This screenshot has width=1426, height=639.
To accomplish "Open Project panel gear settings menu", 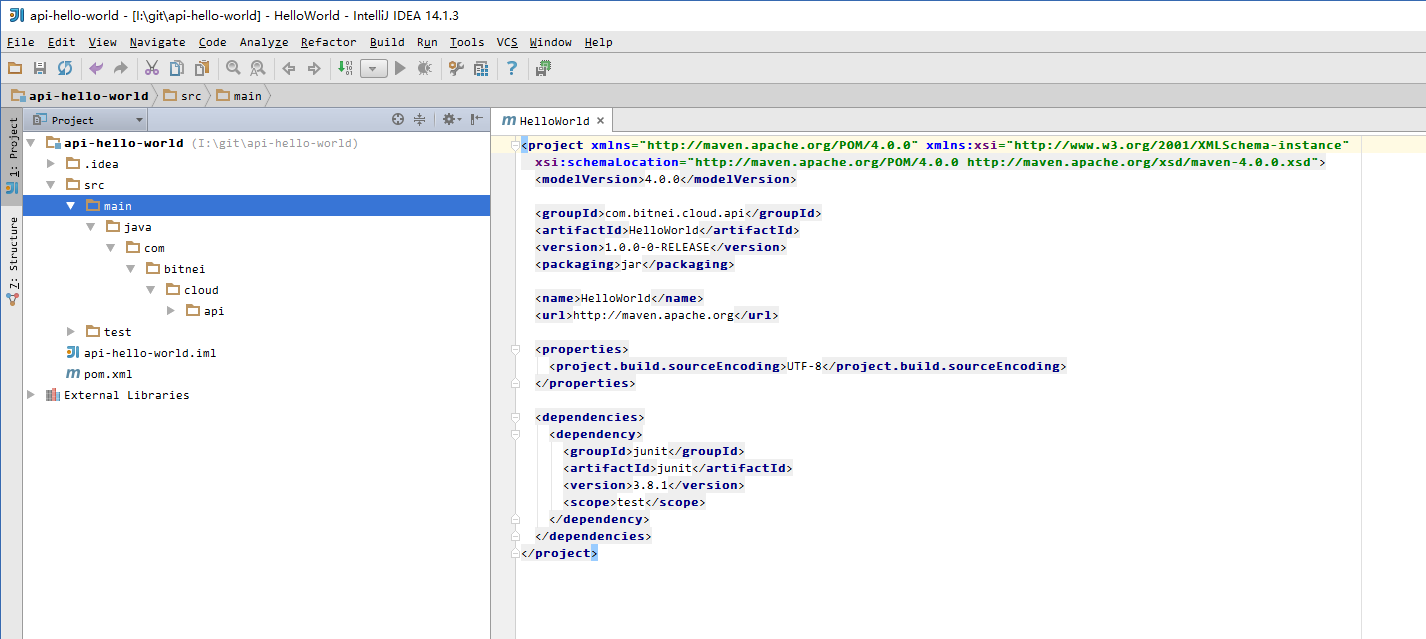I will 451,119.
